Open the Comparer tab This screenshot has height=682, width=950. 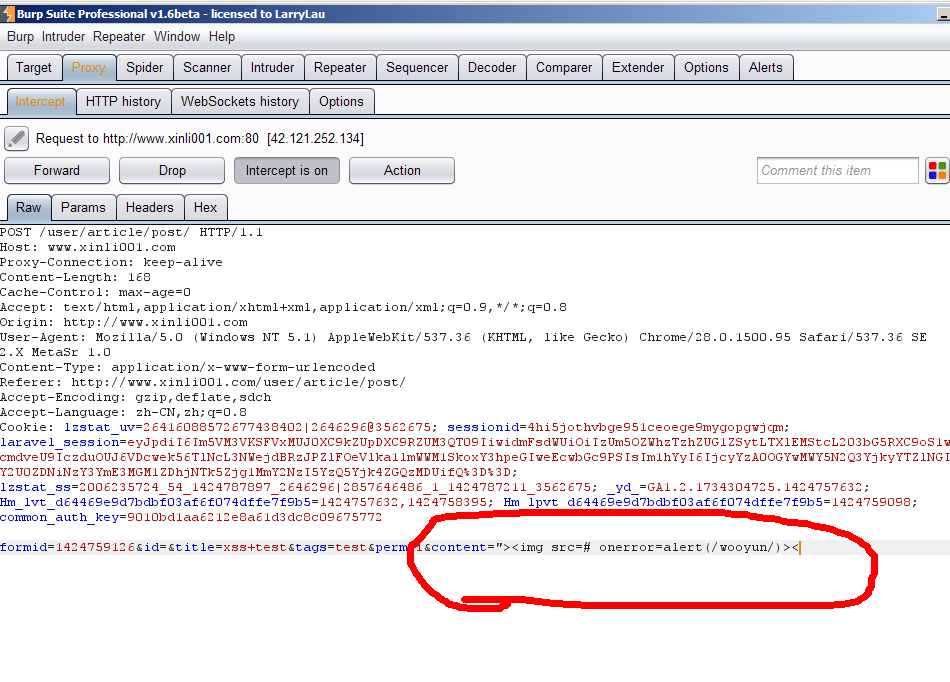(564, 67)
